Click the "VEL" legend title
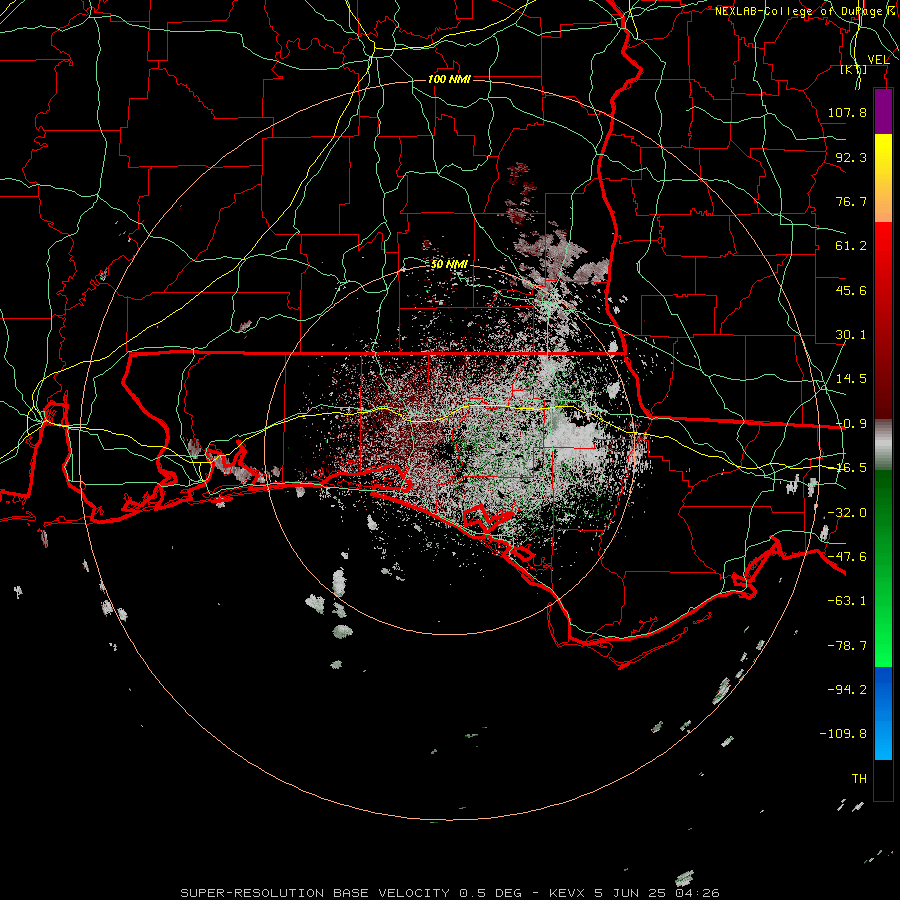Screen dimensions: 900x900 coord(878,60)
